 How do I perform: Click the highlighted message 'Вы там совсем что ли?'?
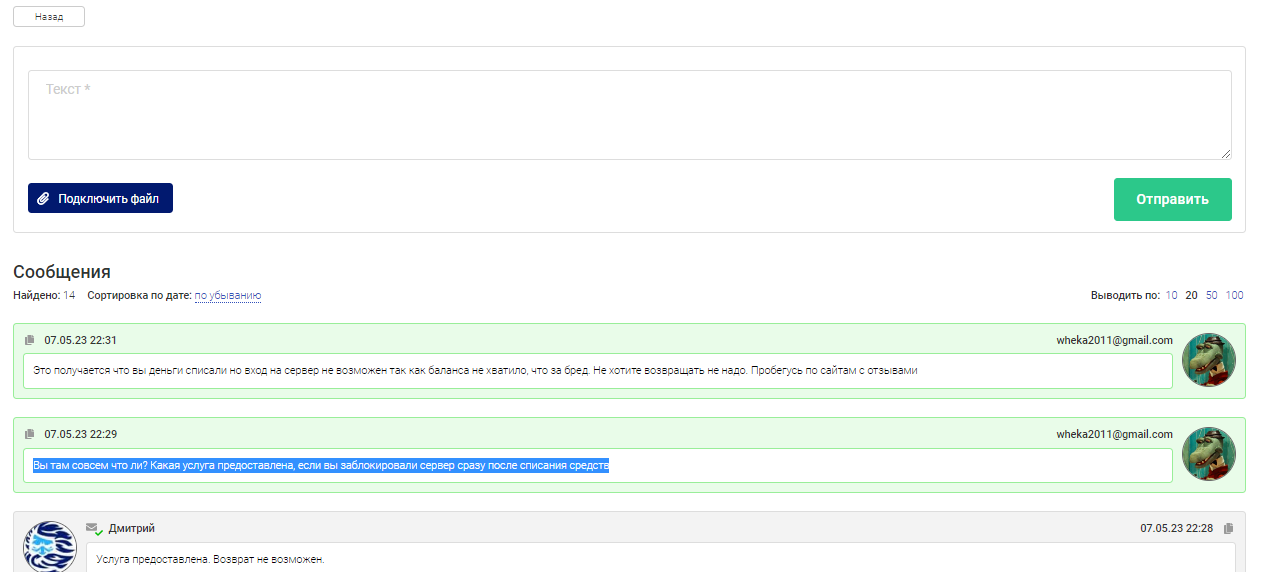(x=321, y=465)
